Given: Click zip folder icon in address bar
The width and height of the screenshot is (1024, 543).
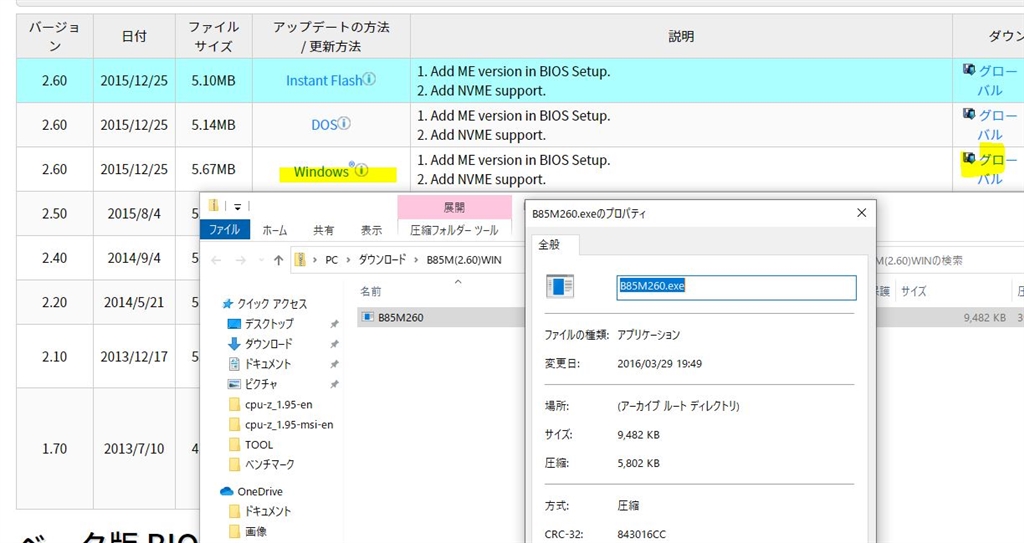Looking at the screenshot, I should (300, 260).
